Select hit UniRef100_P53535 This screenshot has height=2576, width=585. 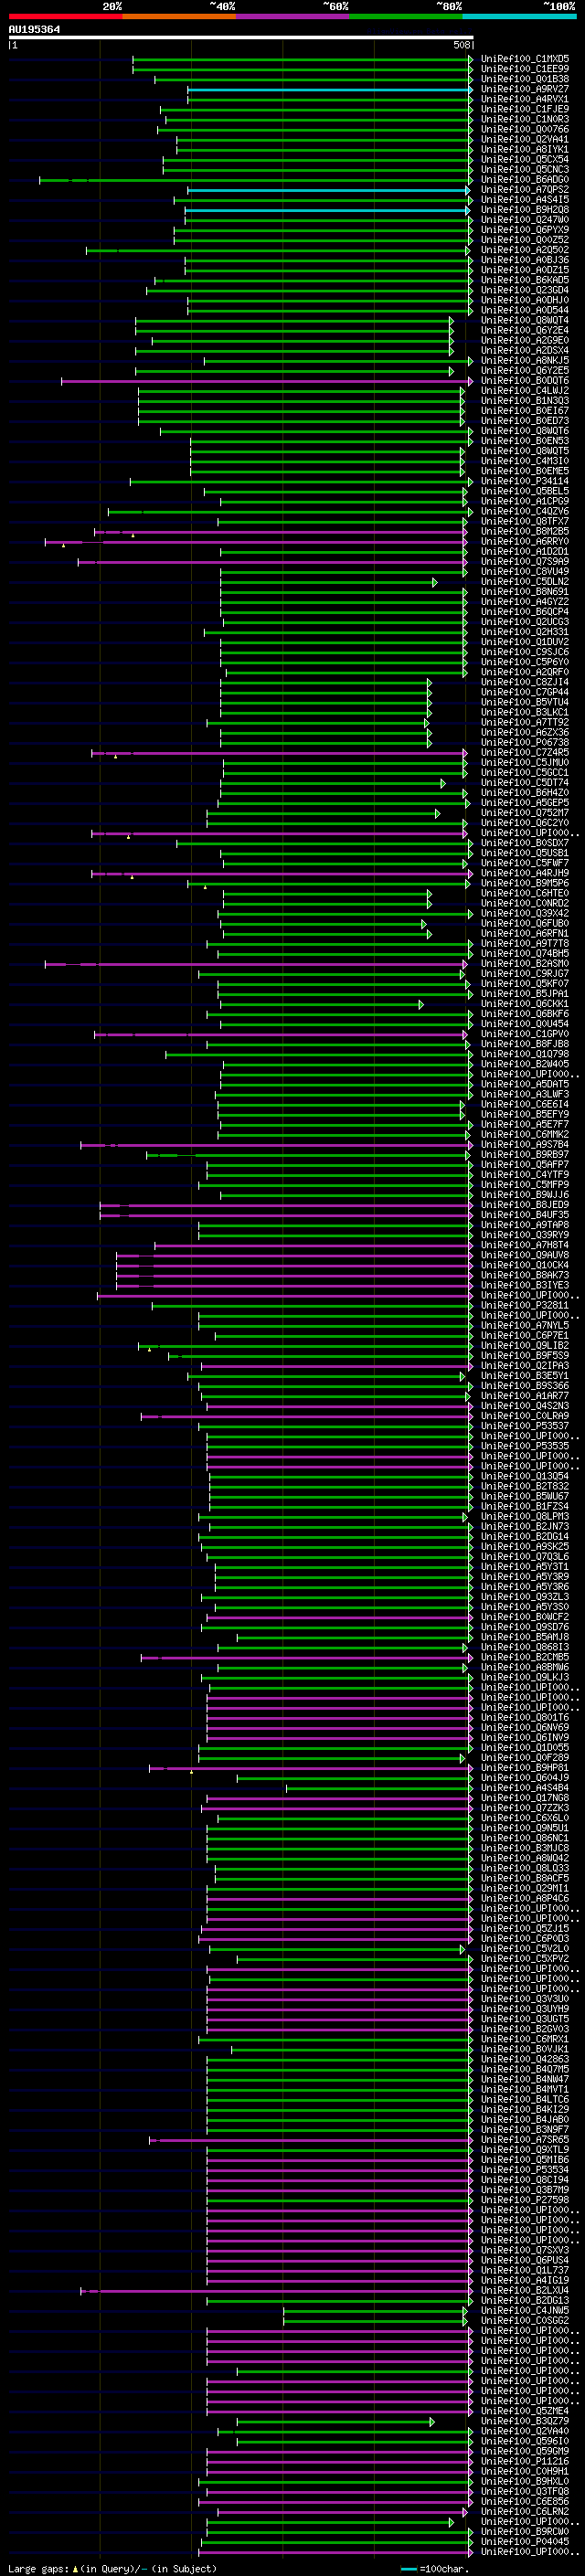(525, 1446)
